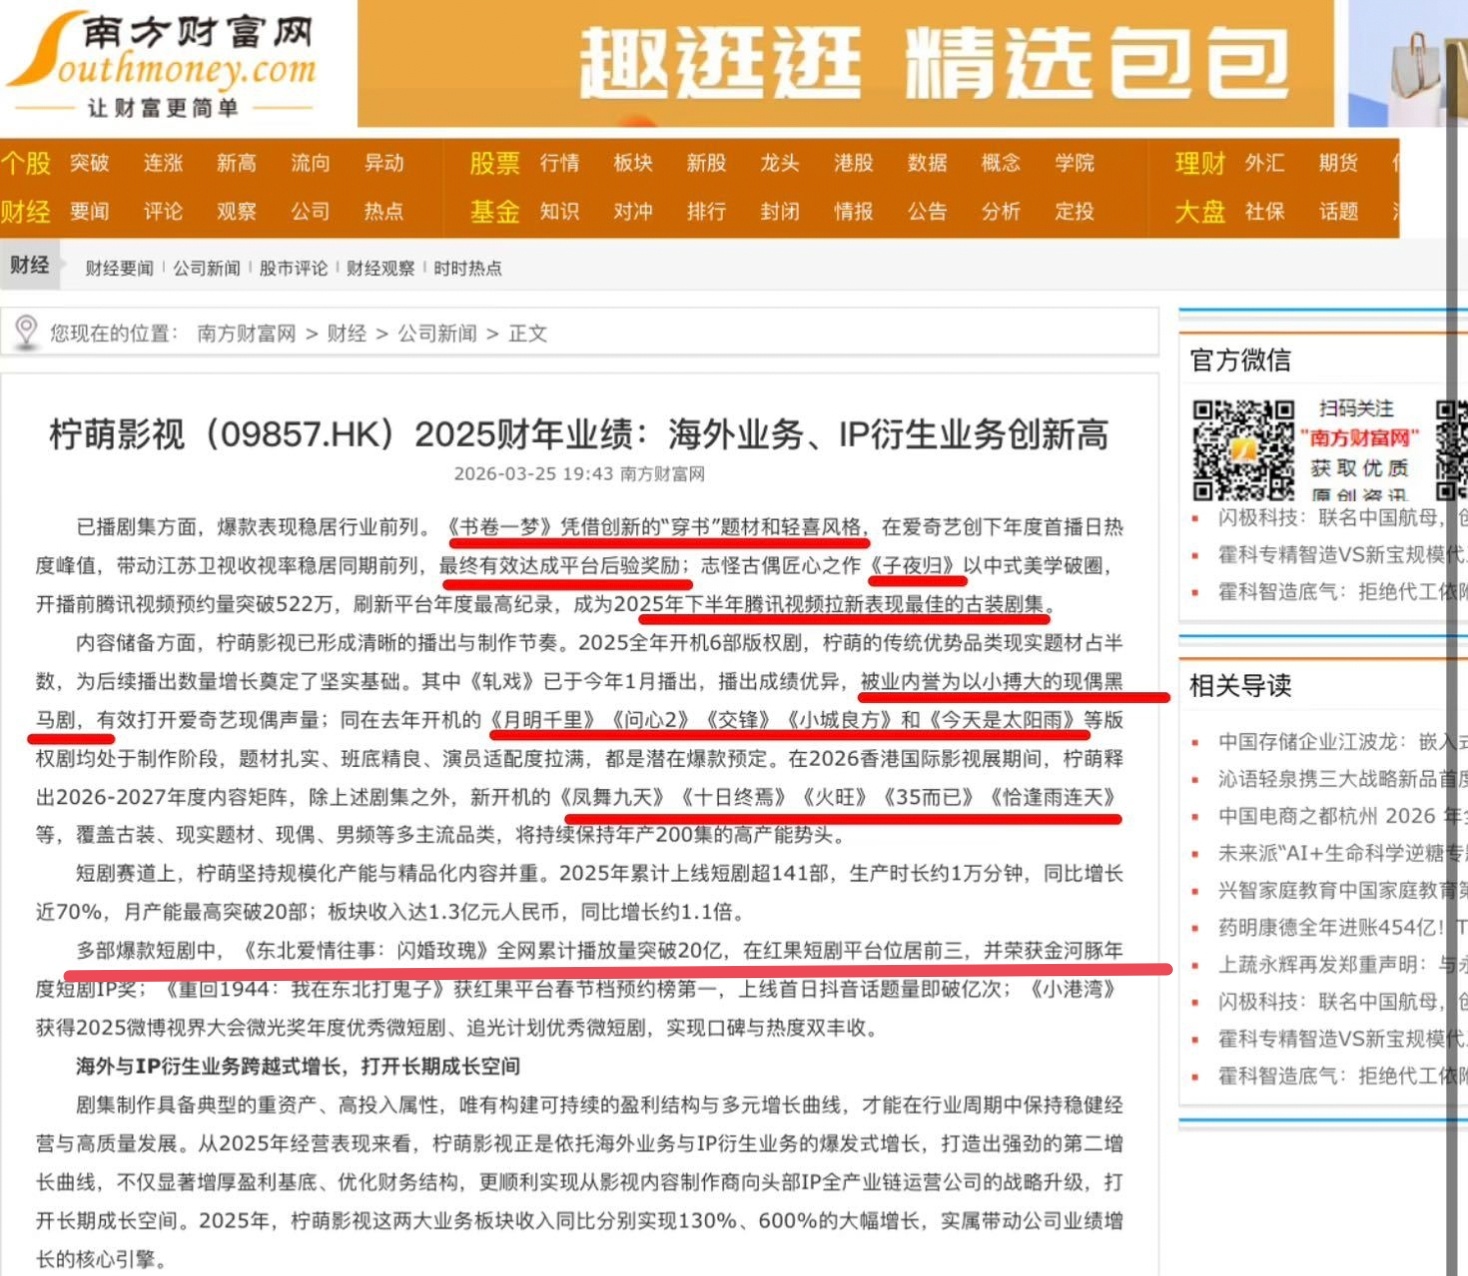Click the 话题 nav link
The image size is (1468, 1276).
(1338, 211)
